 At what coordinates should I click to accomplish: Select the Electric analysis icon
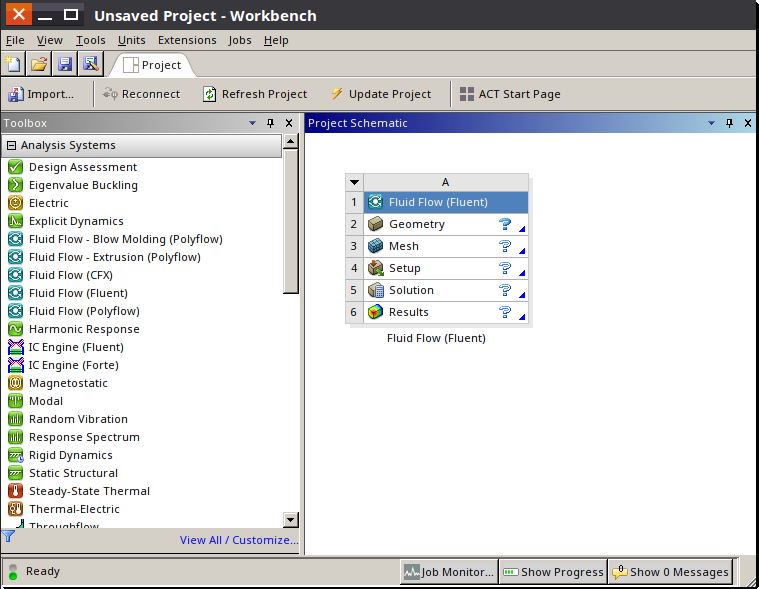(15, 203)
